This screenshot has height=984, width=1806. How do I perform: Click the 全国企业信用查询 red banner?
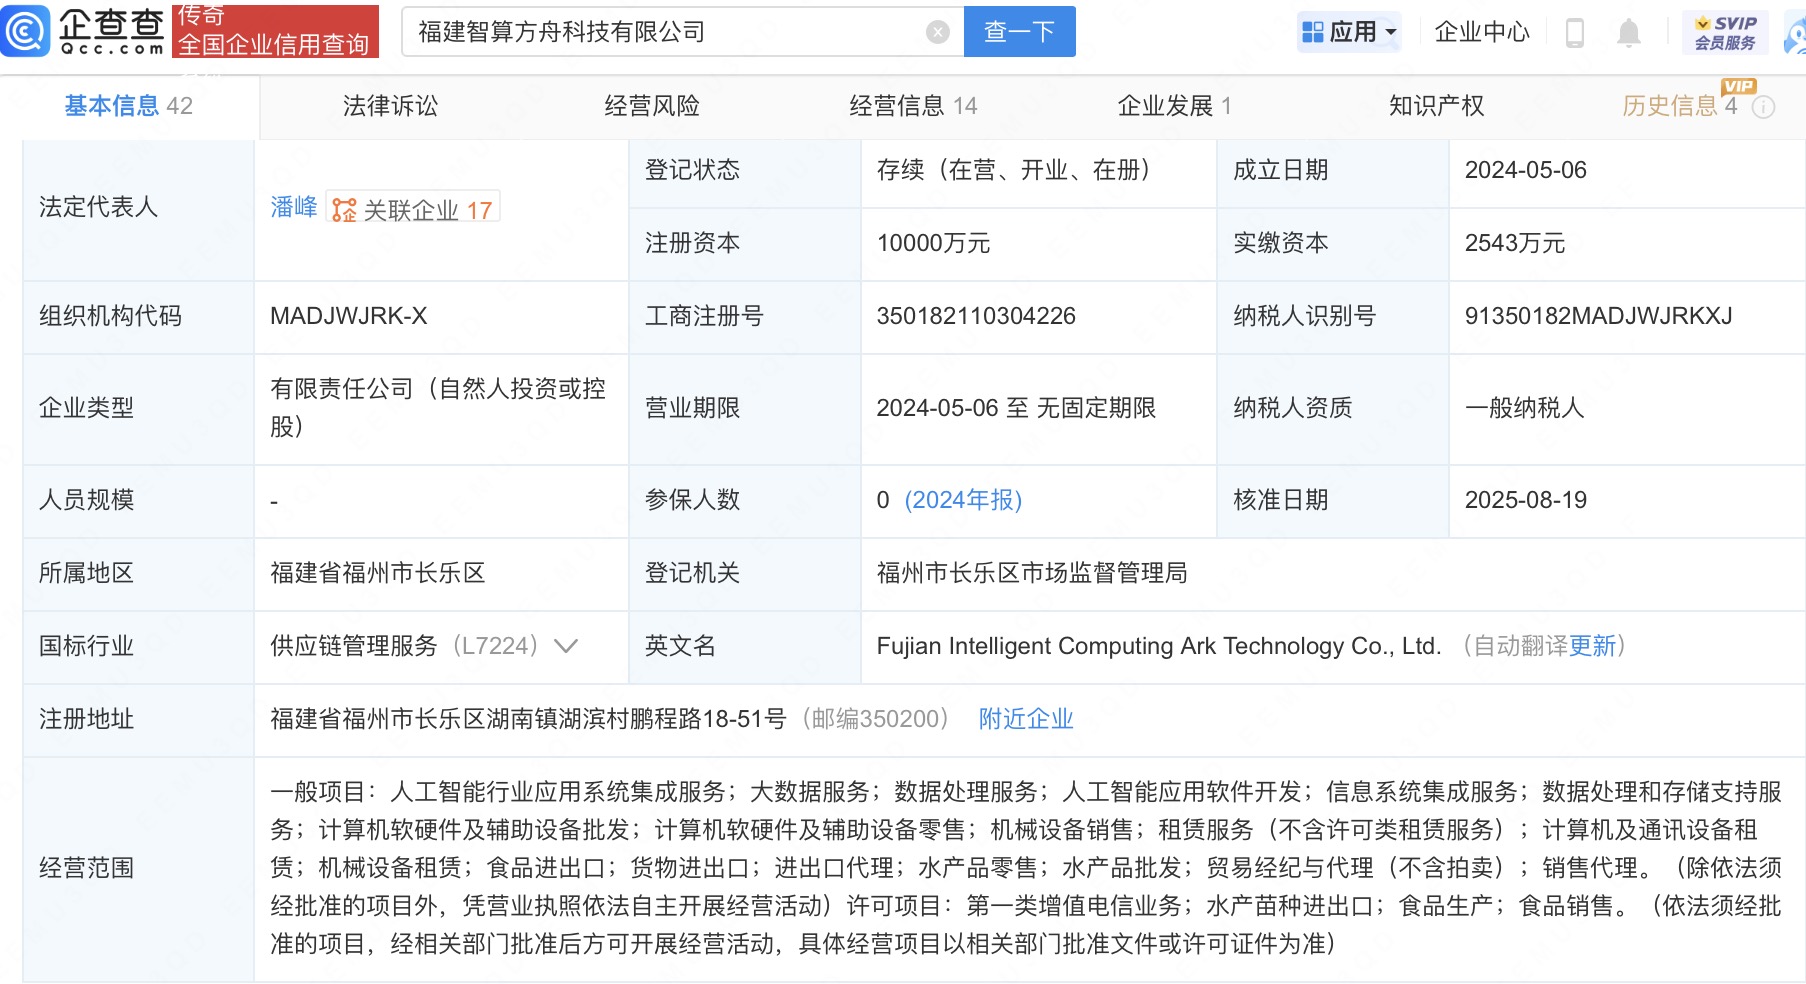(x=275, y=31)
